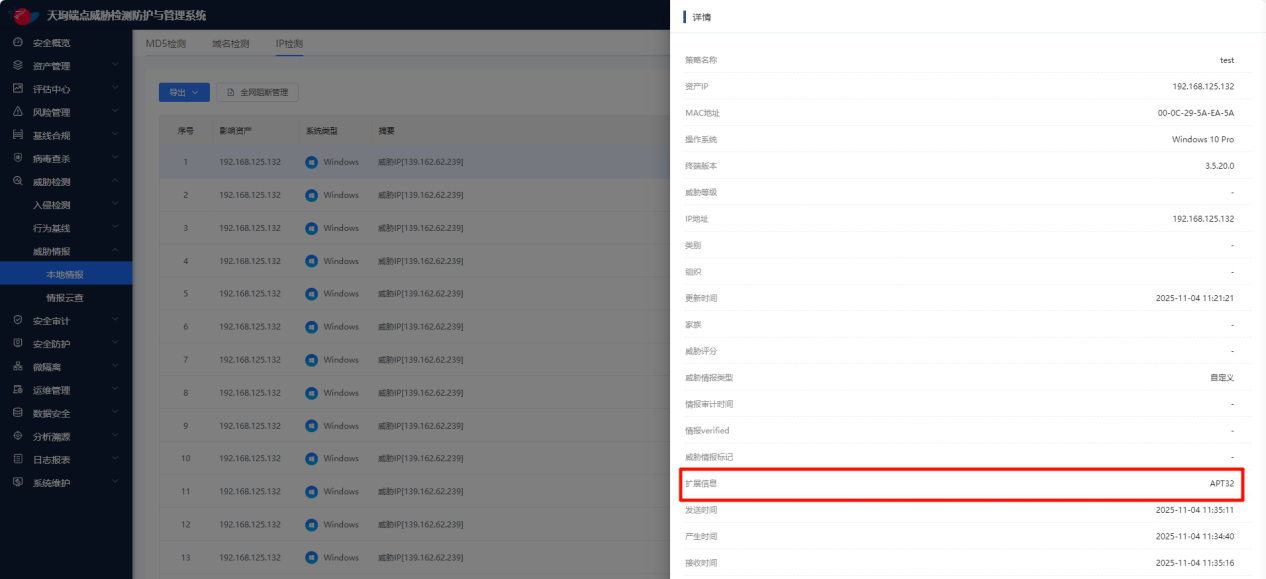1266x579 pixels.
Task: Switch to the 域名检测 tab
Action: 231,44
